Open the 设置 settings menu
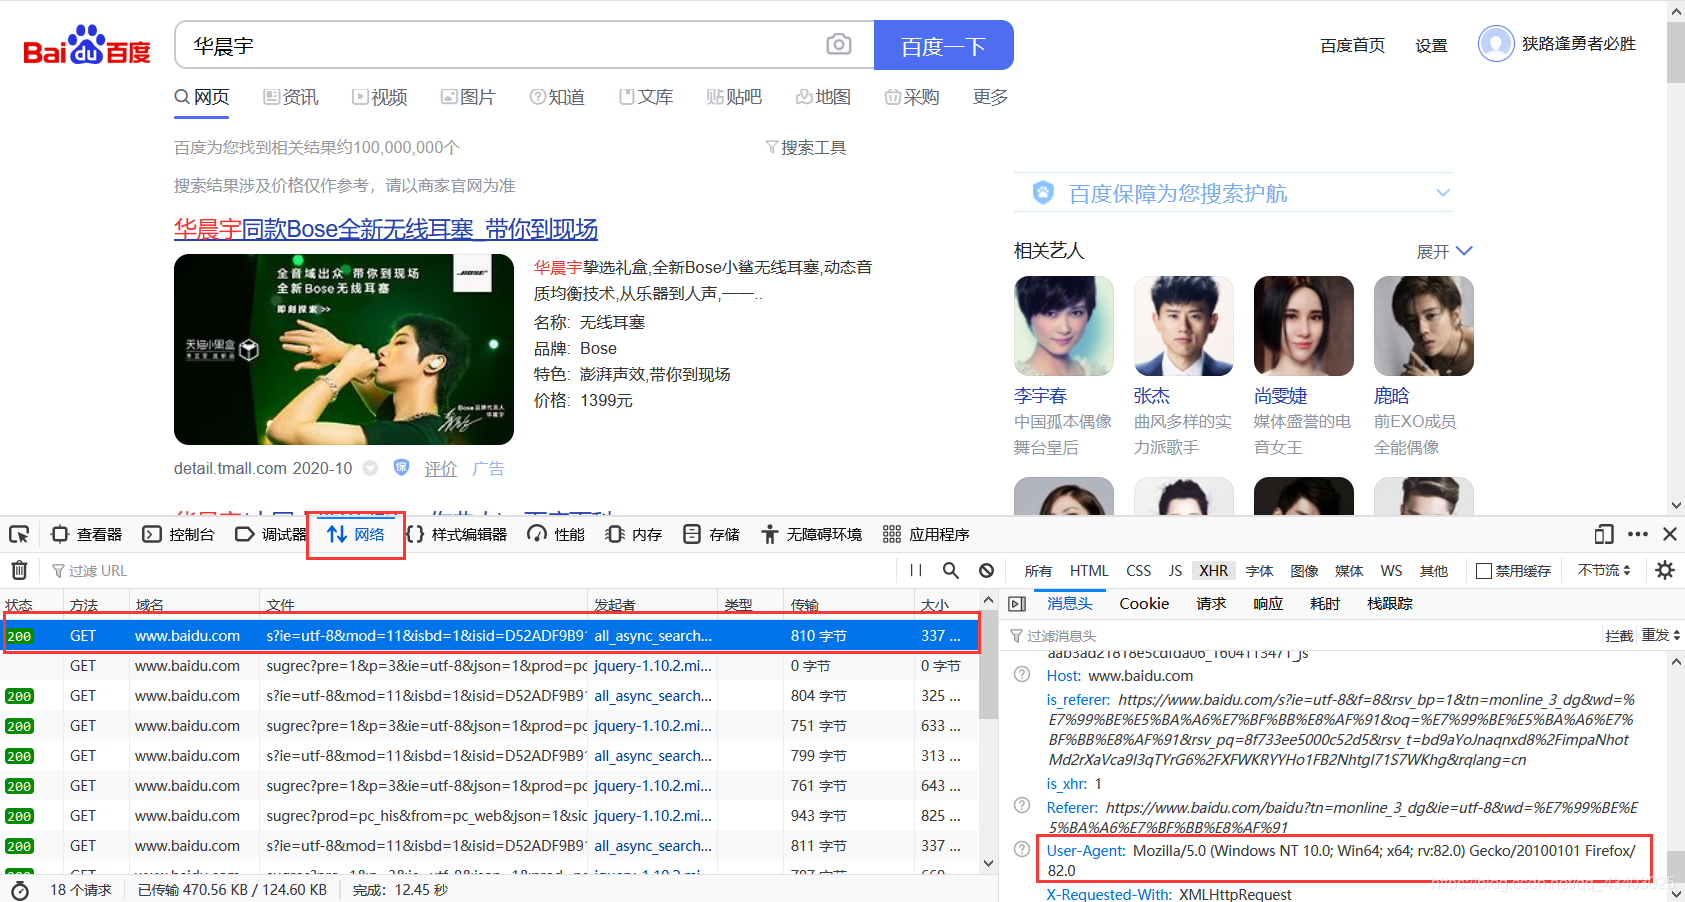Screen dimensions: 1685x902 click(1431, 45)
